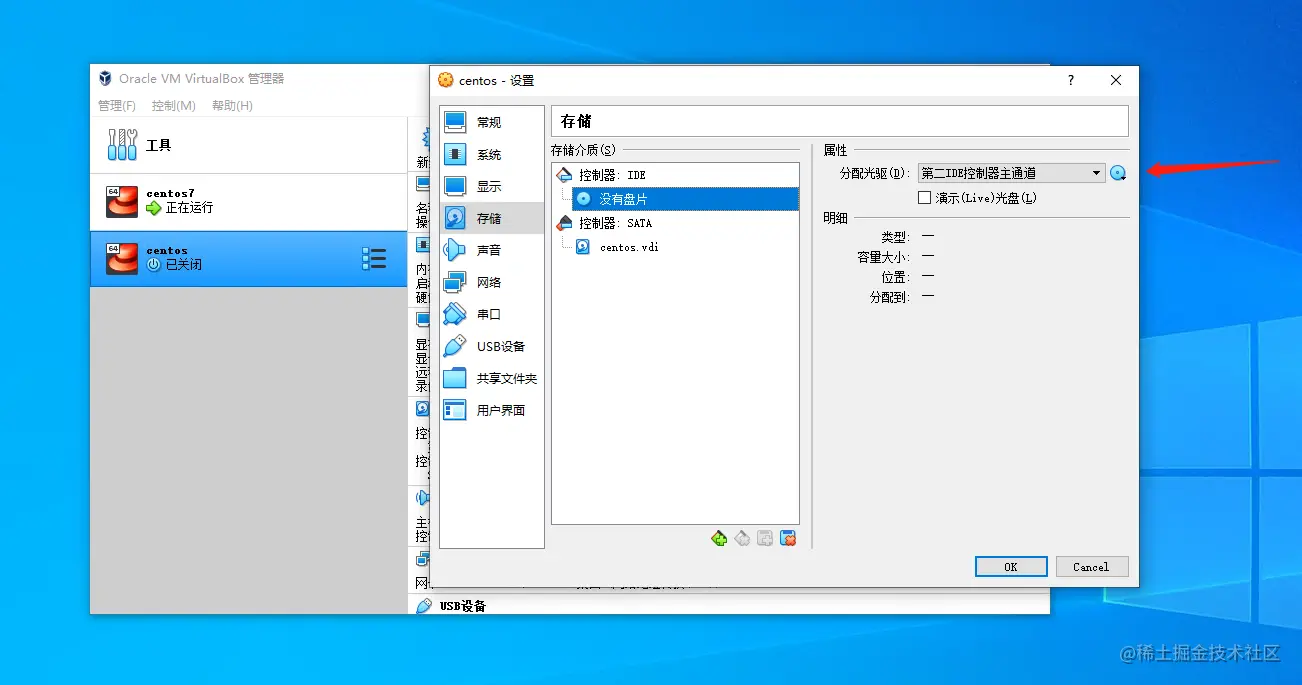Select the running centos7 virtual machine
1302x685 pixels.
[x=248, y=201]
